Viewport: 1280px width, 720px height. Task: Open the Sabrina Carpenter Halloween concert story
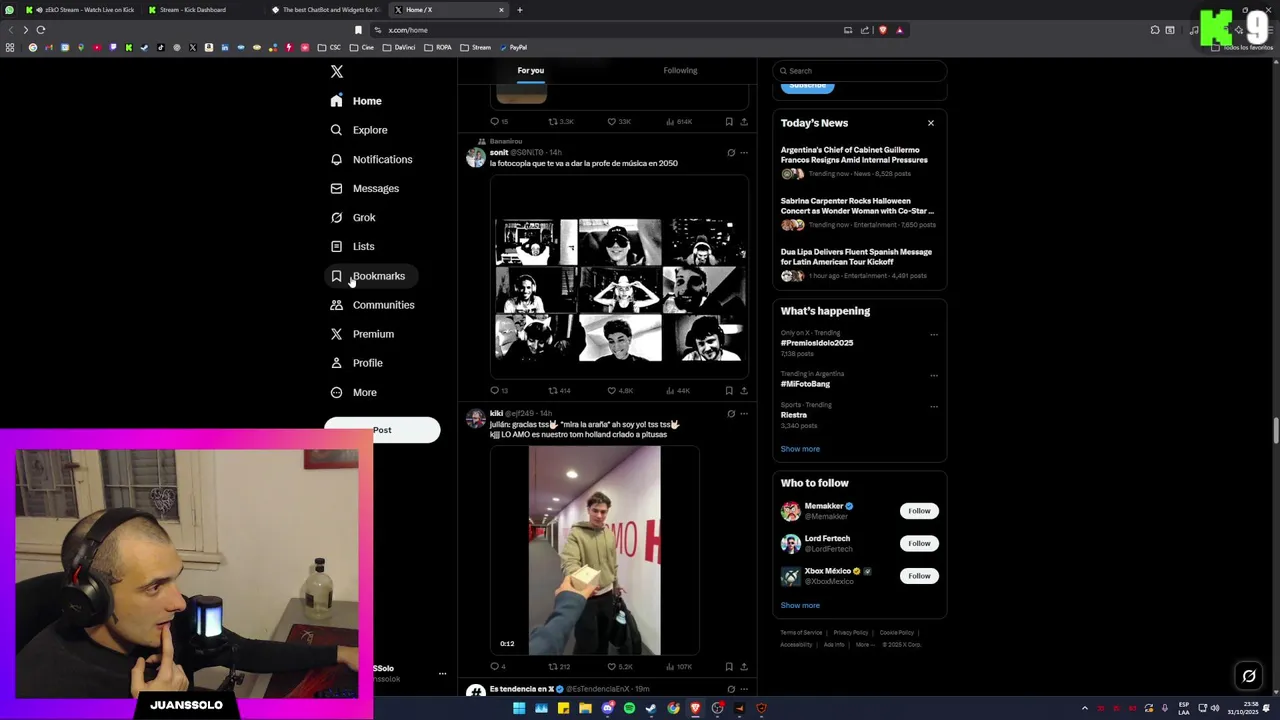[x=858, y=206]
